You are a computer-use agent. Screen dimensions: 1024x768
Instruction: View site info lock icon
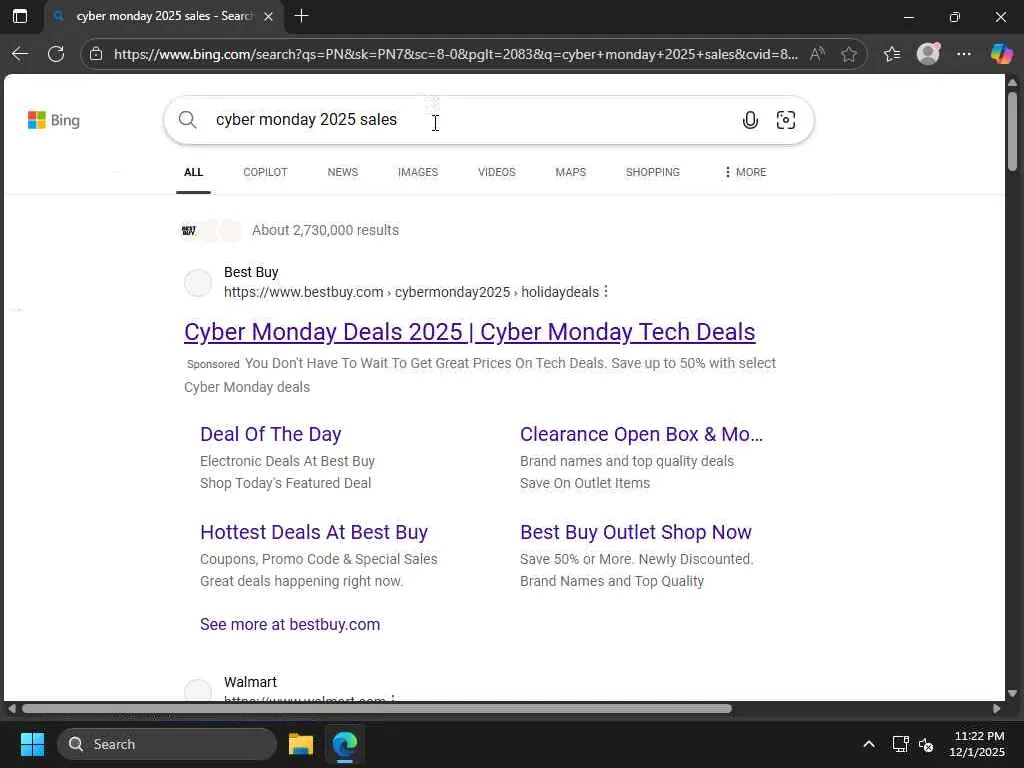pos(96,54)
